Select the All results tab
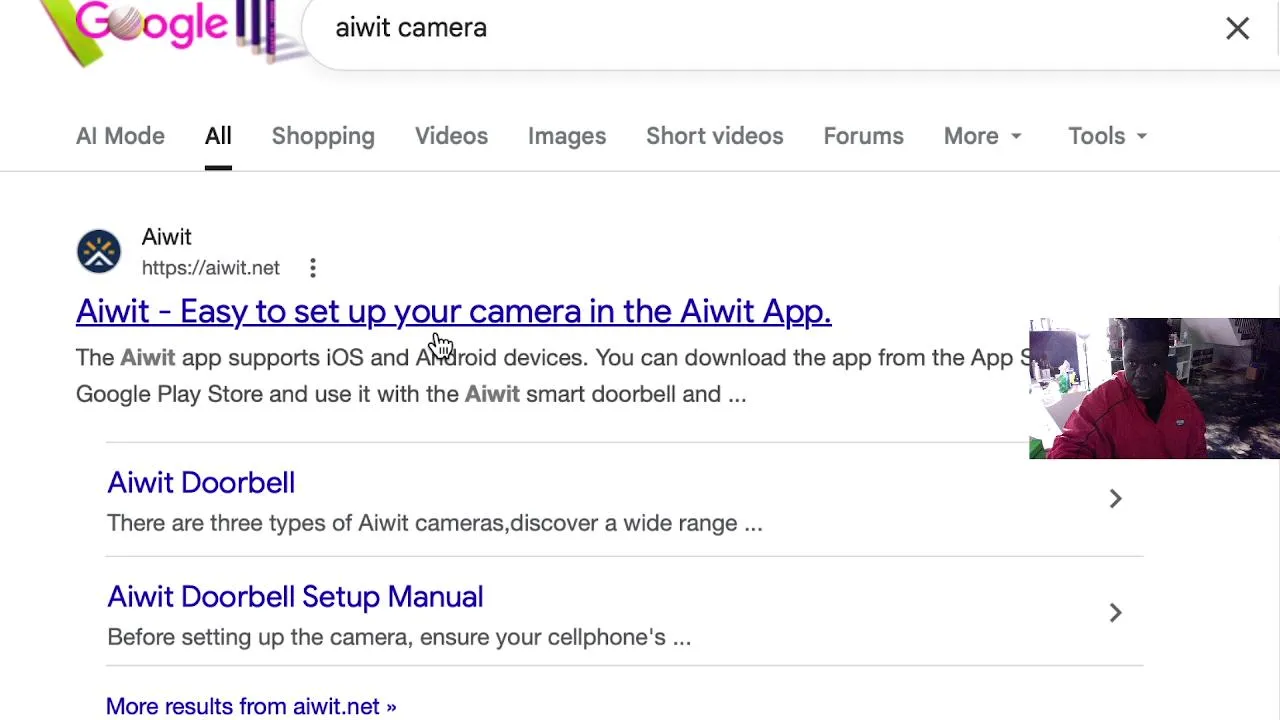 pyautogui.click(x=218, y=136)
